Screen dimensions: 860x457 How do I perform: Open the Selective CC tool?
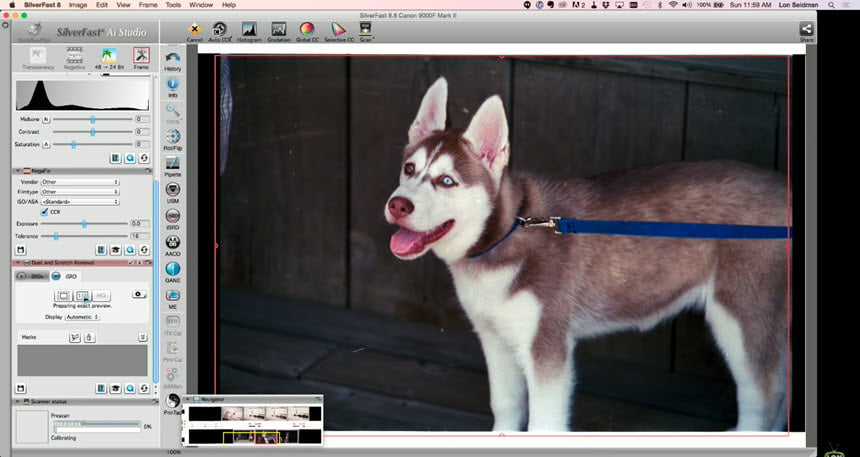pos(338,32)
